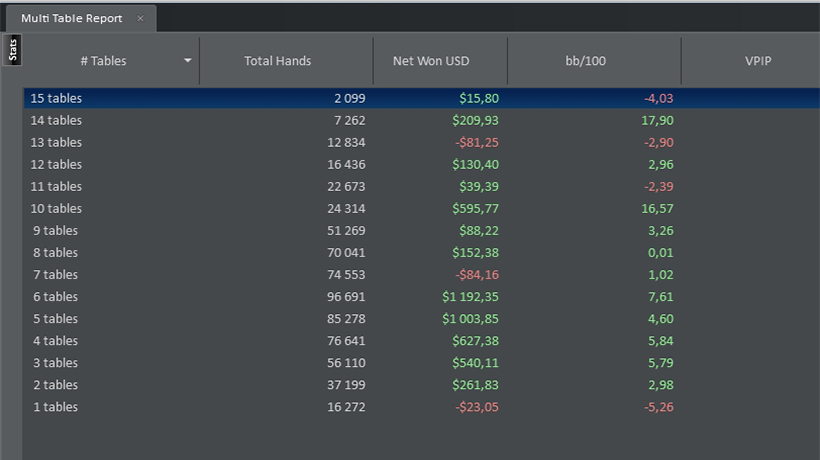
Task: Select the 6 tables row
Action: click(x=422, y=296)
